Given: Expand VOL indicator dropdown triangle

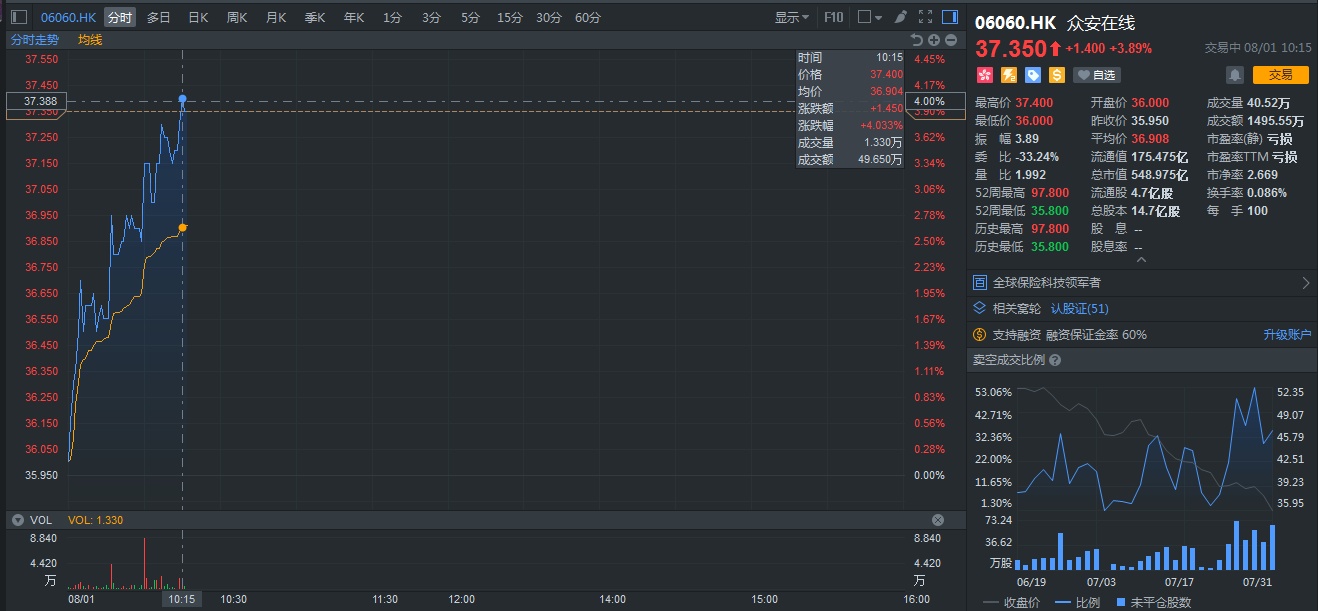Looking at the screenshot, I should tap(17, 520).
